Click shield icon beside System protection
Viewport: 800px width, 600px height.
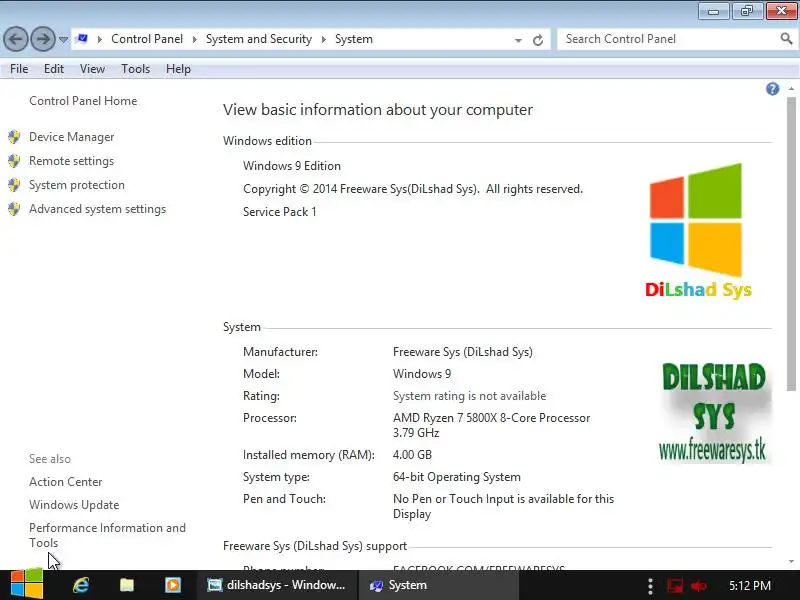(x=14, y=185)
